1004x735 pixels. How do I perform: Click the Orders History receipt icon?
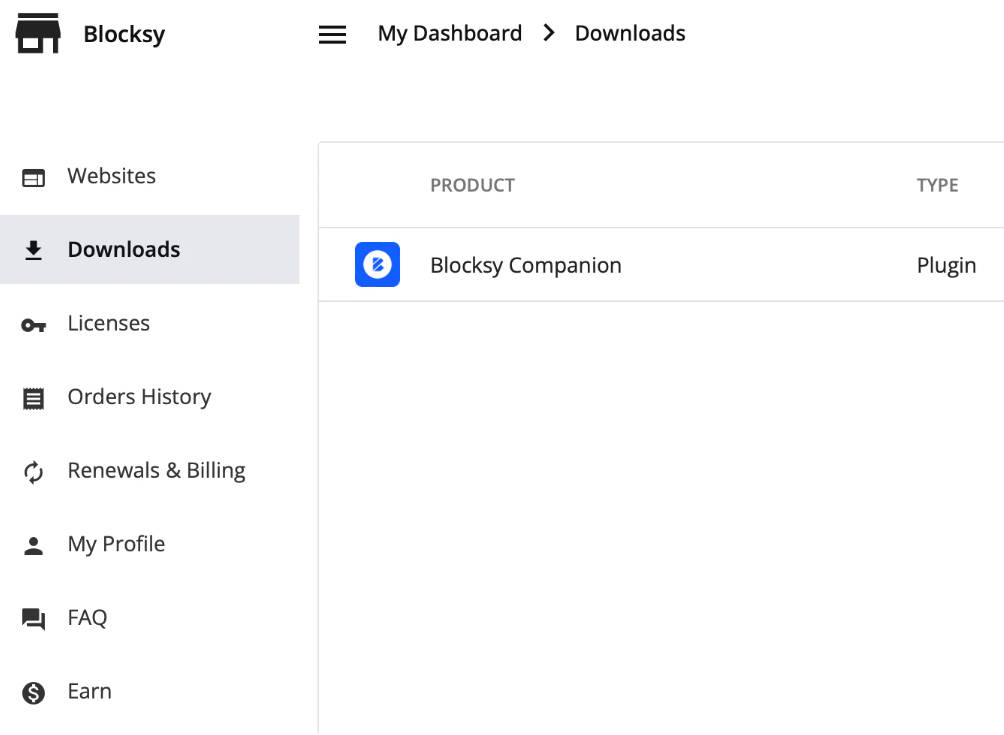click(33, 398)
